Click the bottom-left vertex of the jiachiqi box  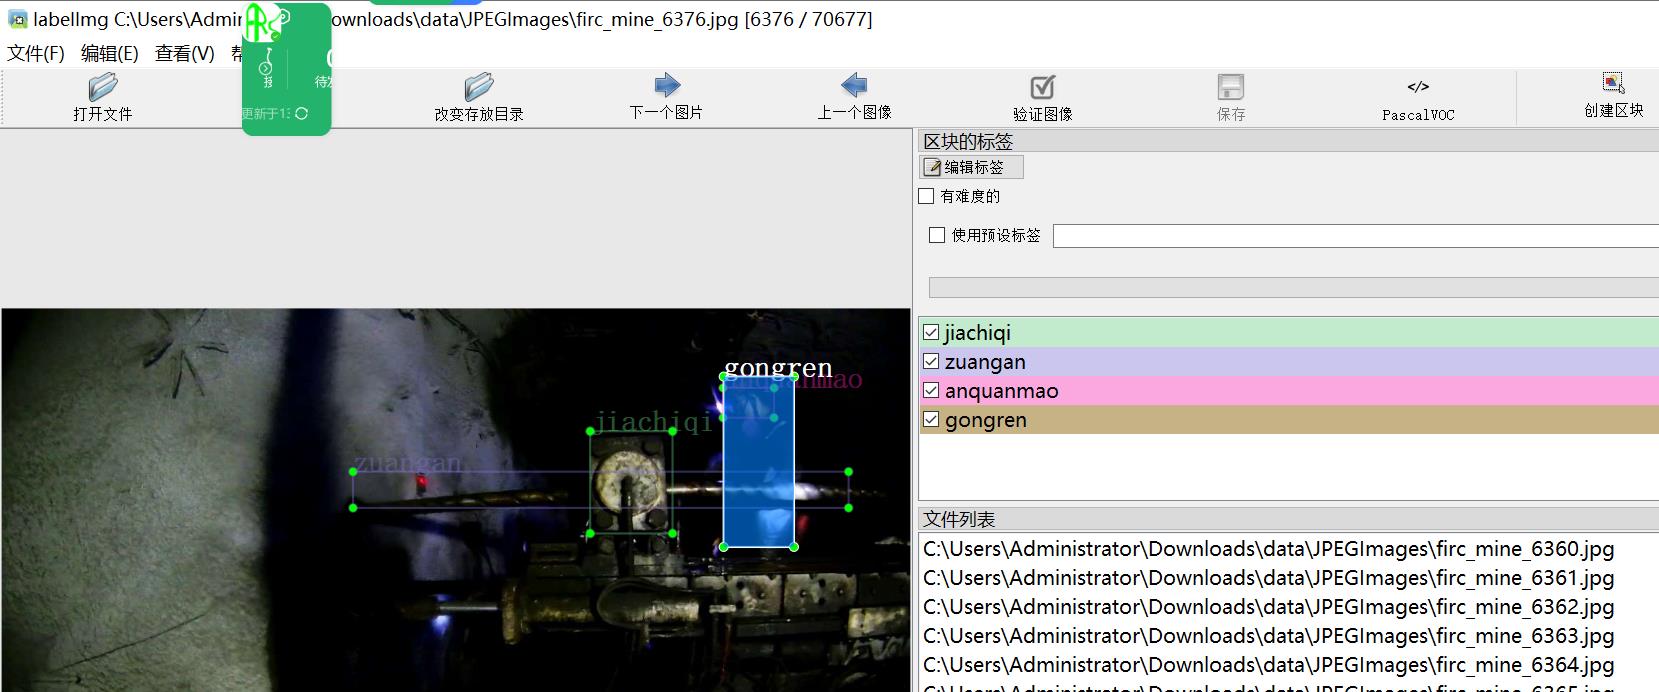click(x=590, y=534)
